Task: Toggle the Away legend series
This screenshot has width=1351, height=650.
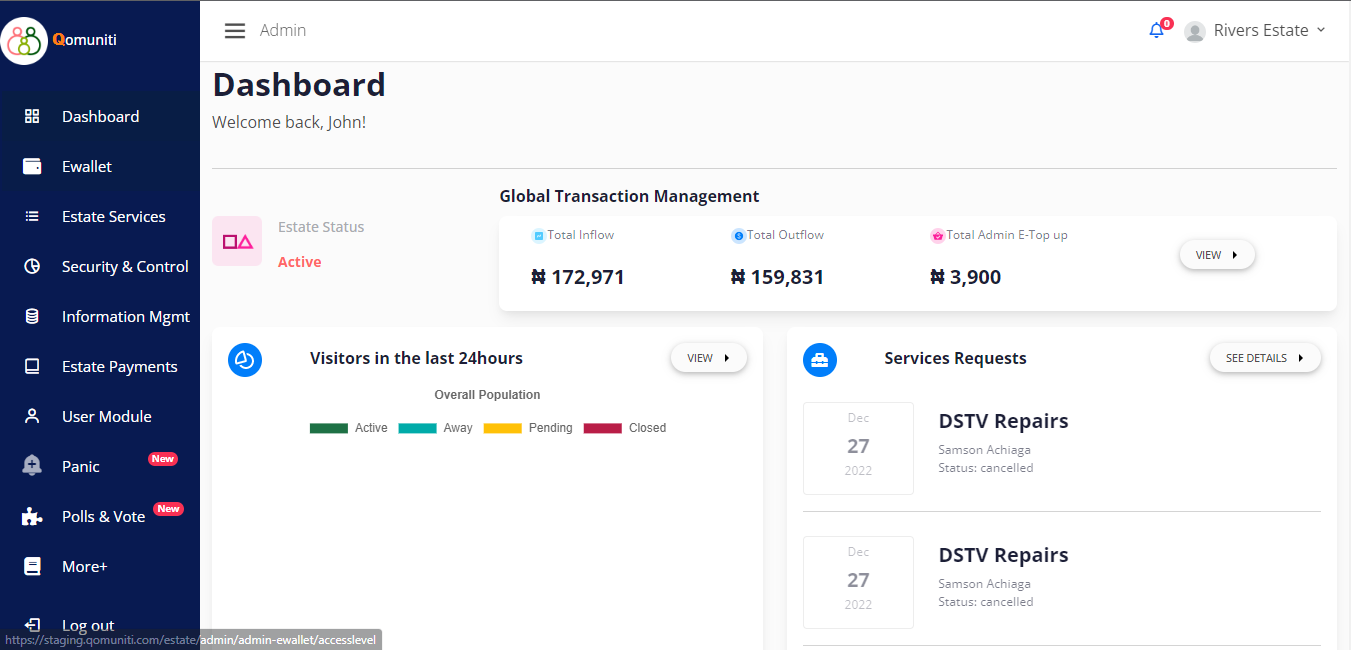Action: pos(436,428)
